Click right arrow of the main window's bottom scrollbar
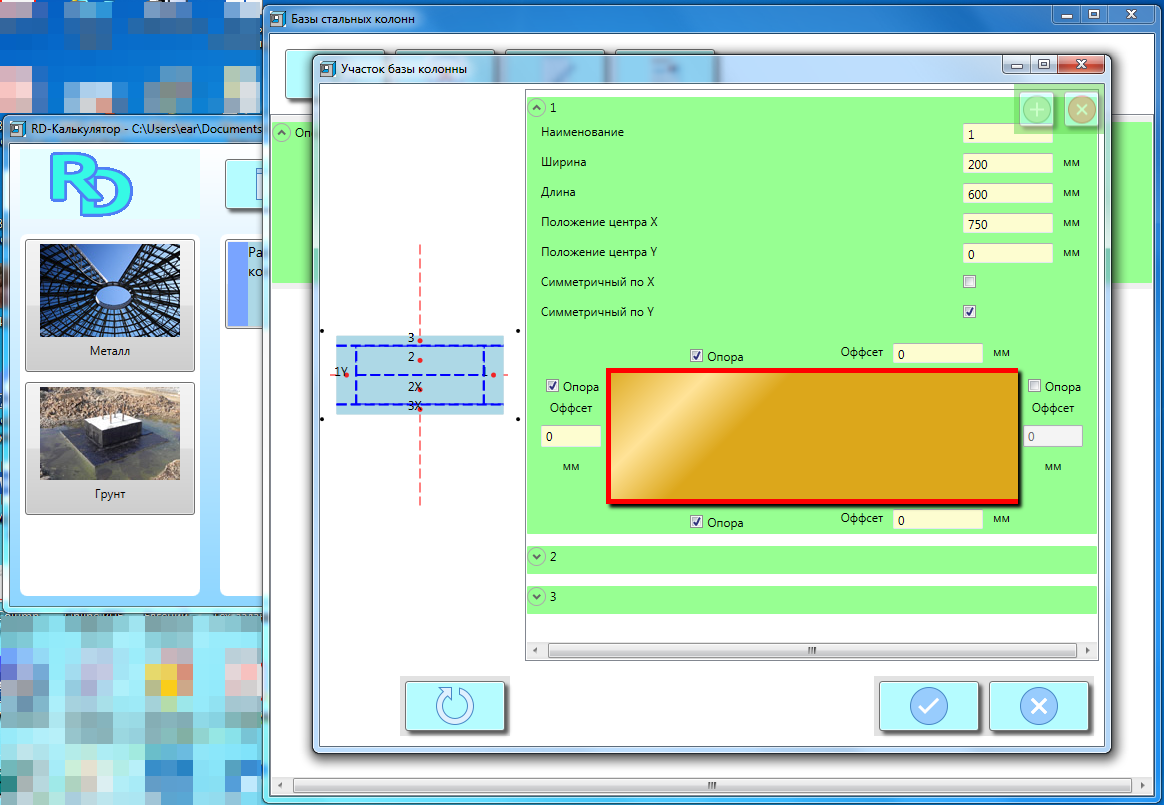 point(1142,785)
